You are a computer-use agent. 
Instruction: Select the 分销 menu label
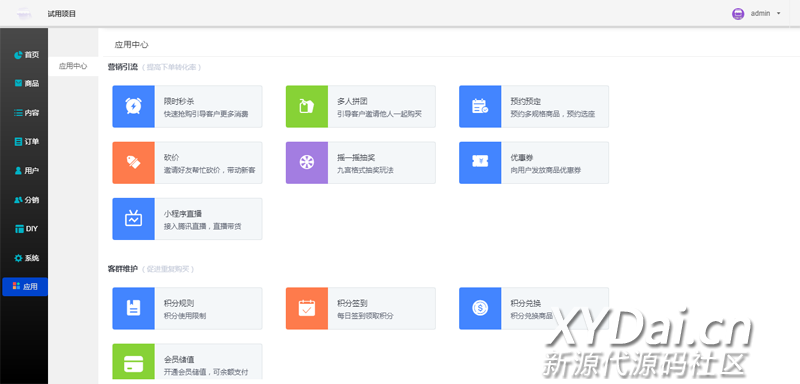[x=32, y=200]
